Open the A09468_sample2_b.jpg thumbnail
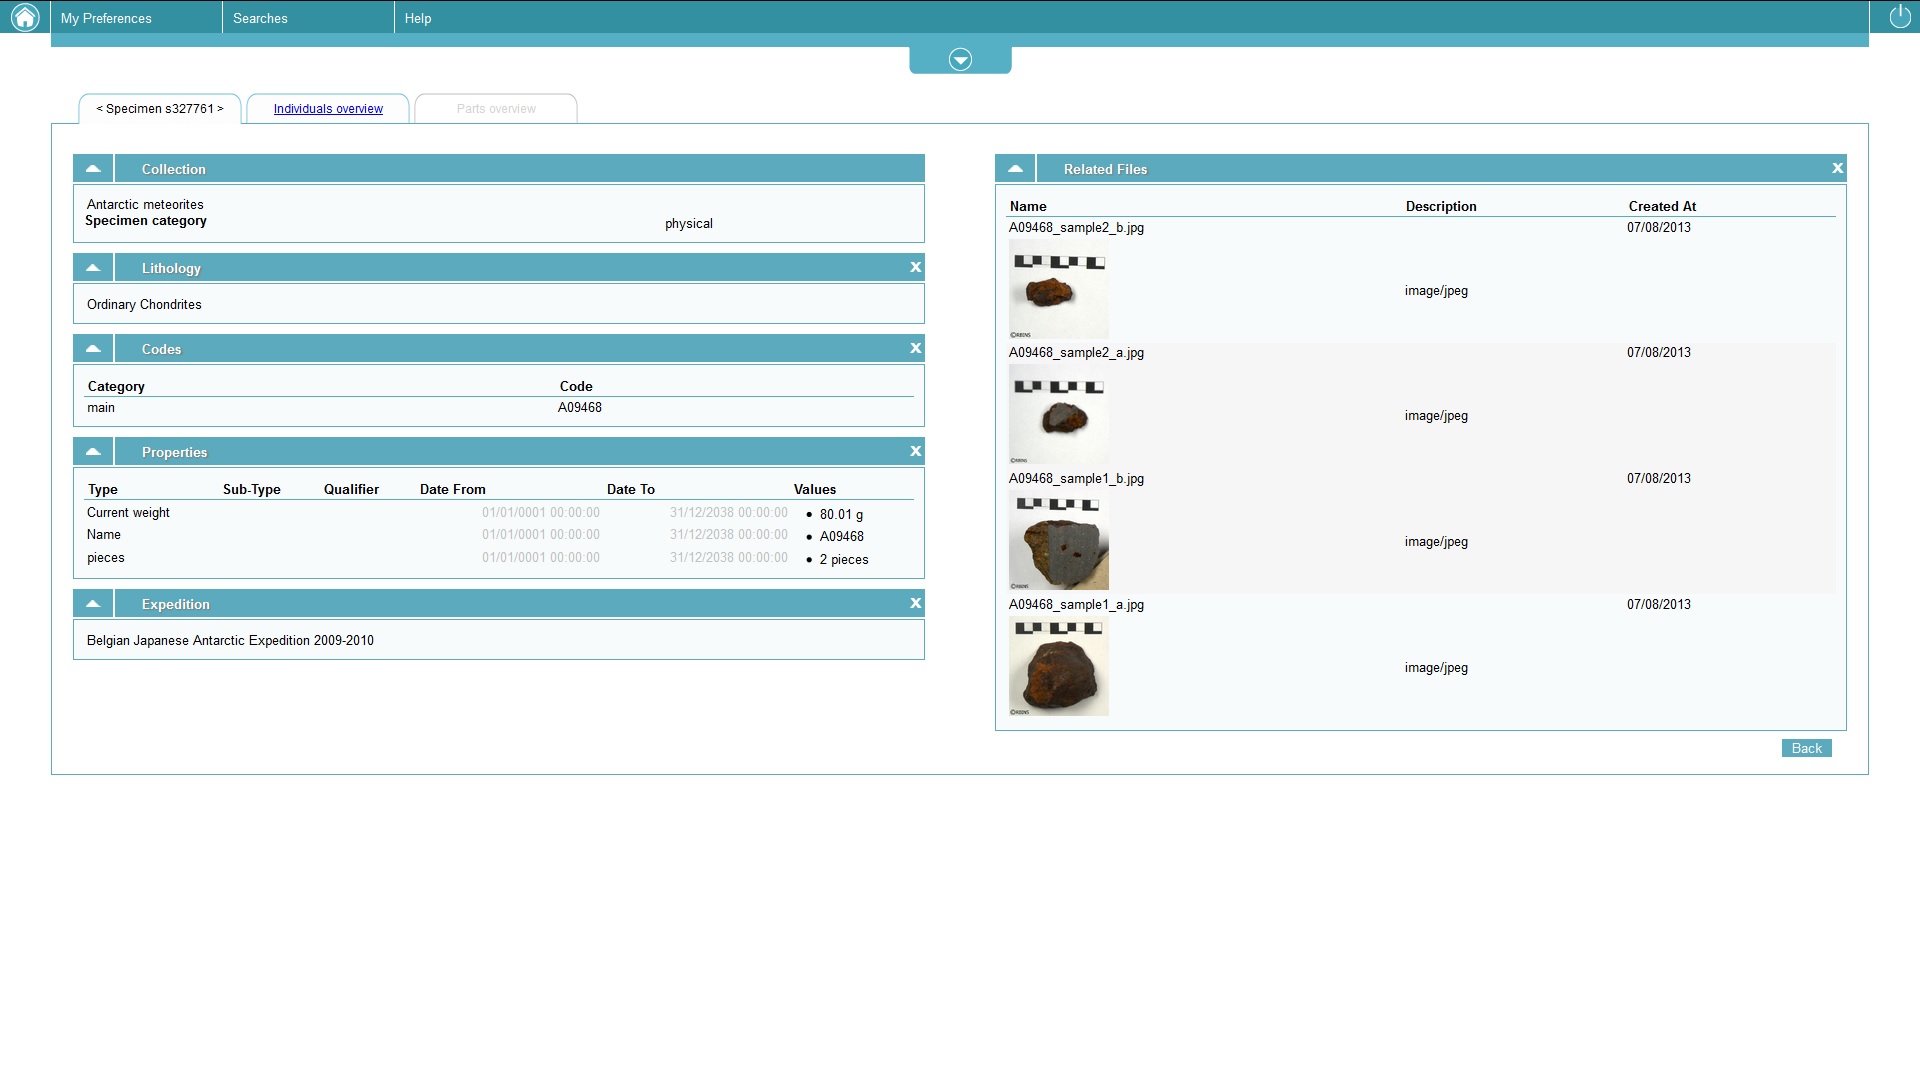1920x1080 pixels. (x=1058, y=290)
